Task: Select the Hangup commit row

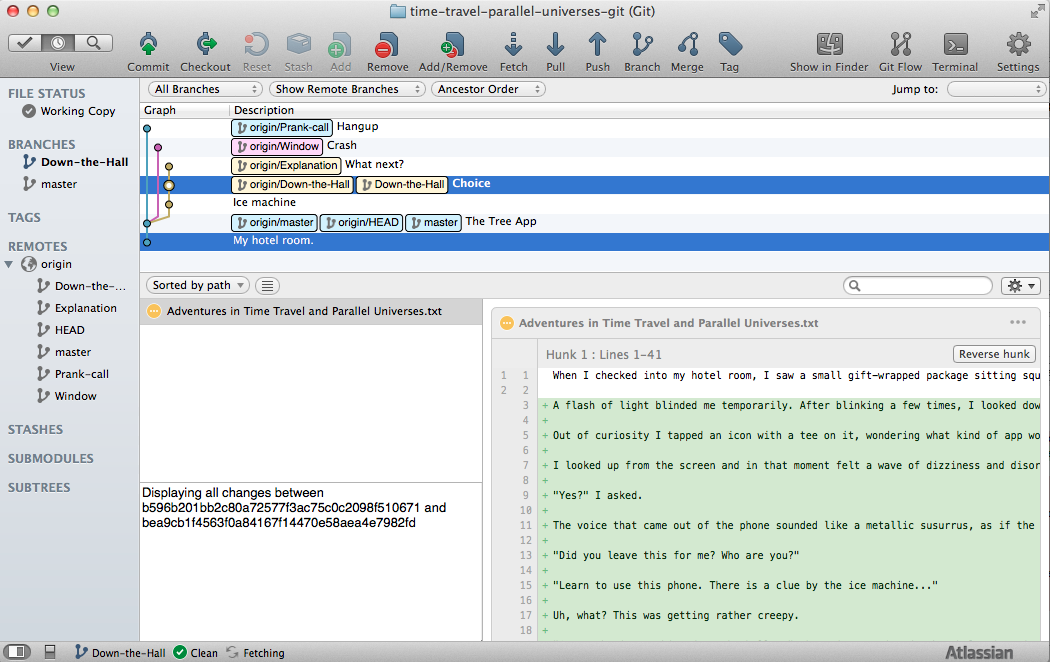Action: pos(595,127)
